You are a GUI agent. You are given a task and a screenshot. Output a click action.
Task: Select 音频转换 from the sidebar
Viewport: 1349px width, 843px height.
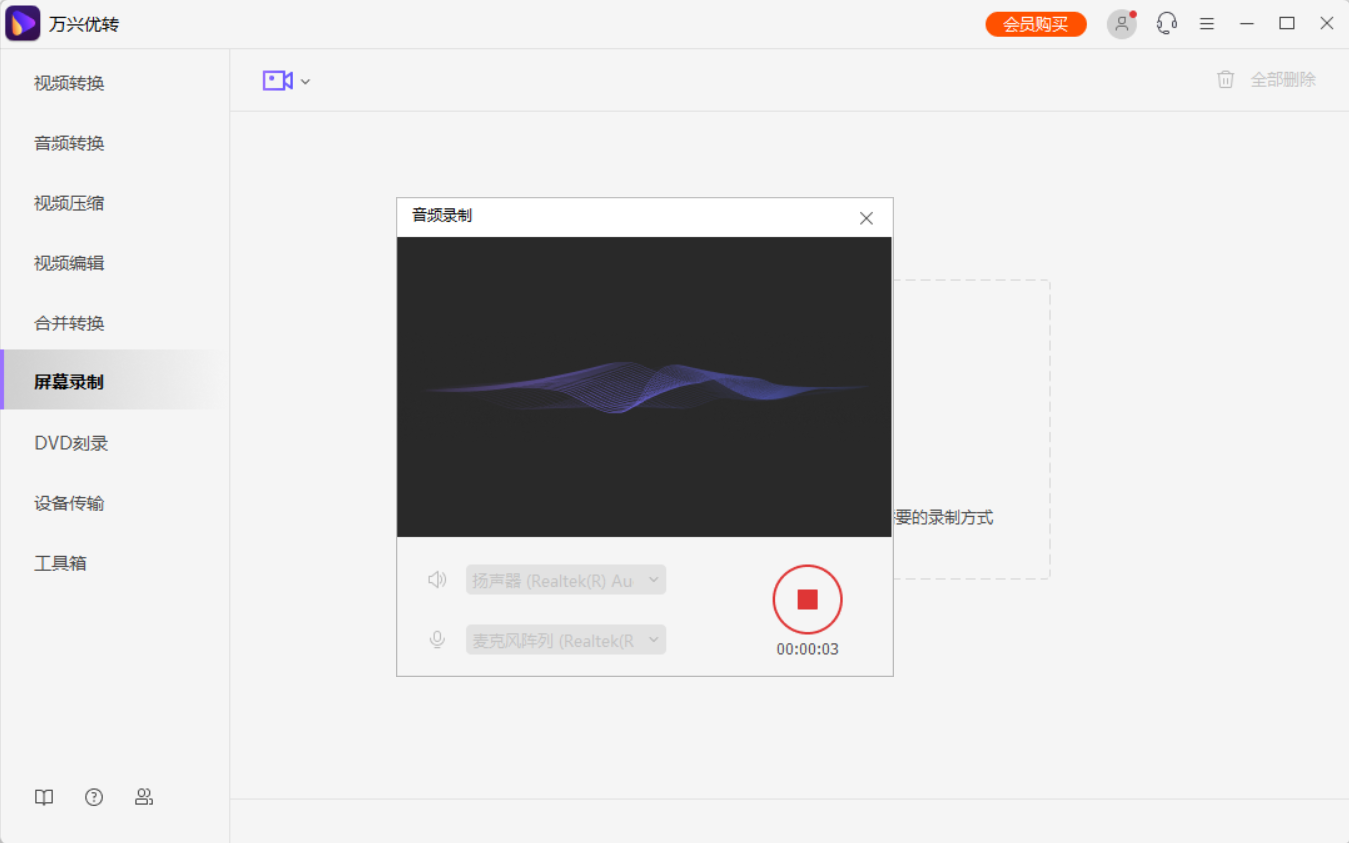tap(68, 143)
